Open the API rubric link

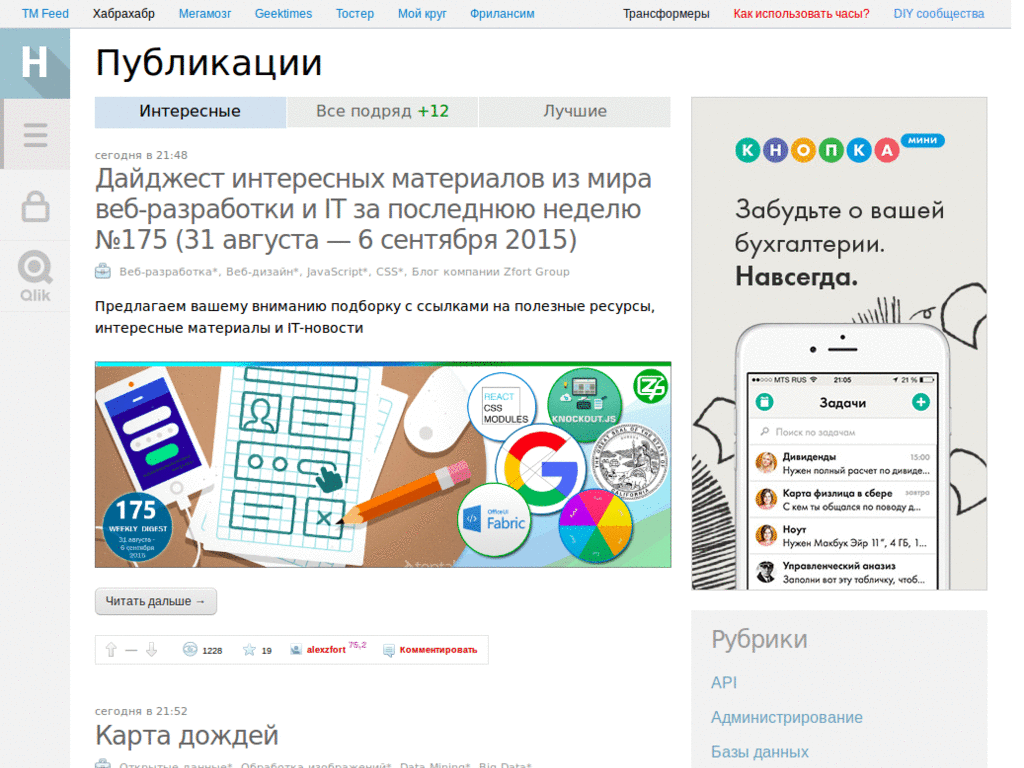(724, 682)
